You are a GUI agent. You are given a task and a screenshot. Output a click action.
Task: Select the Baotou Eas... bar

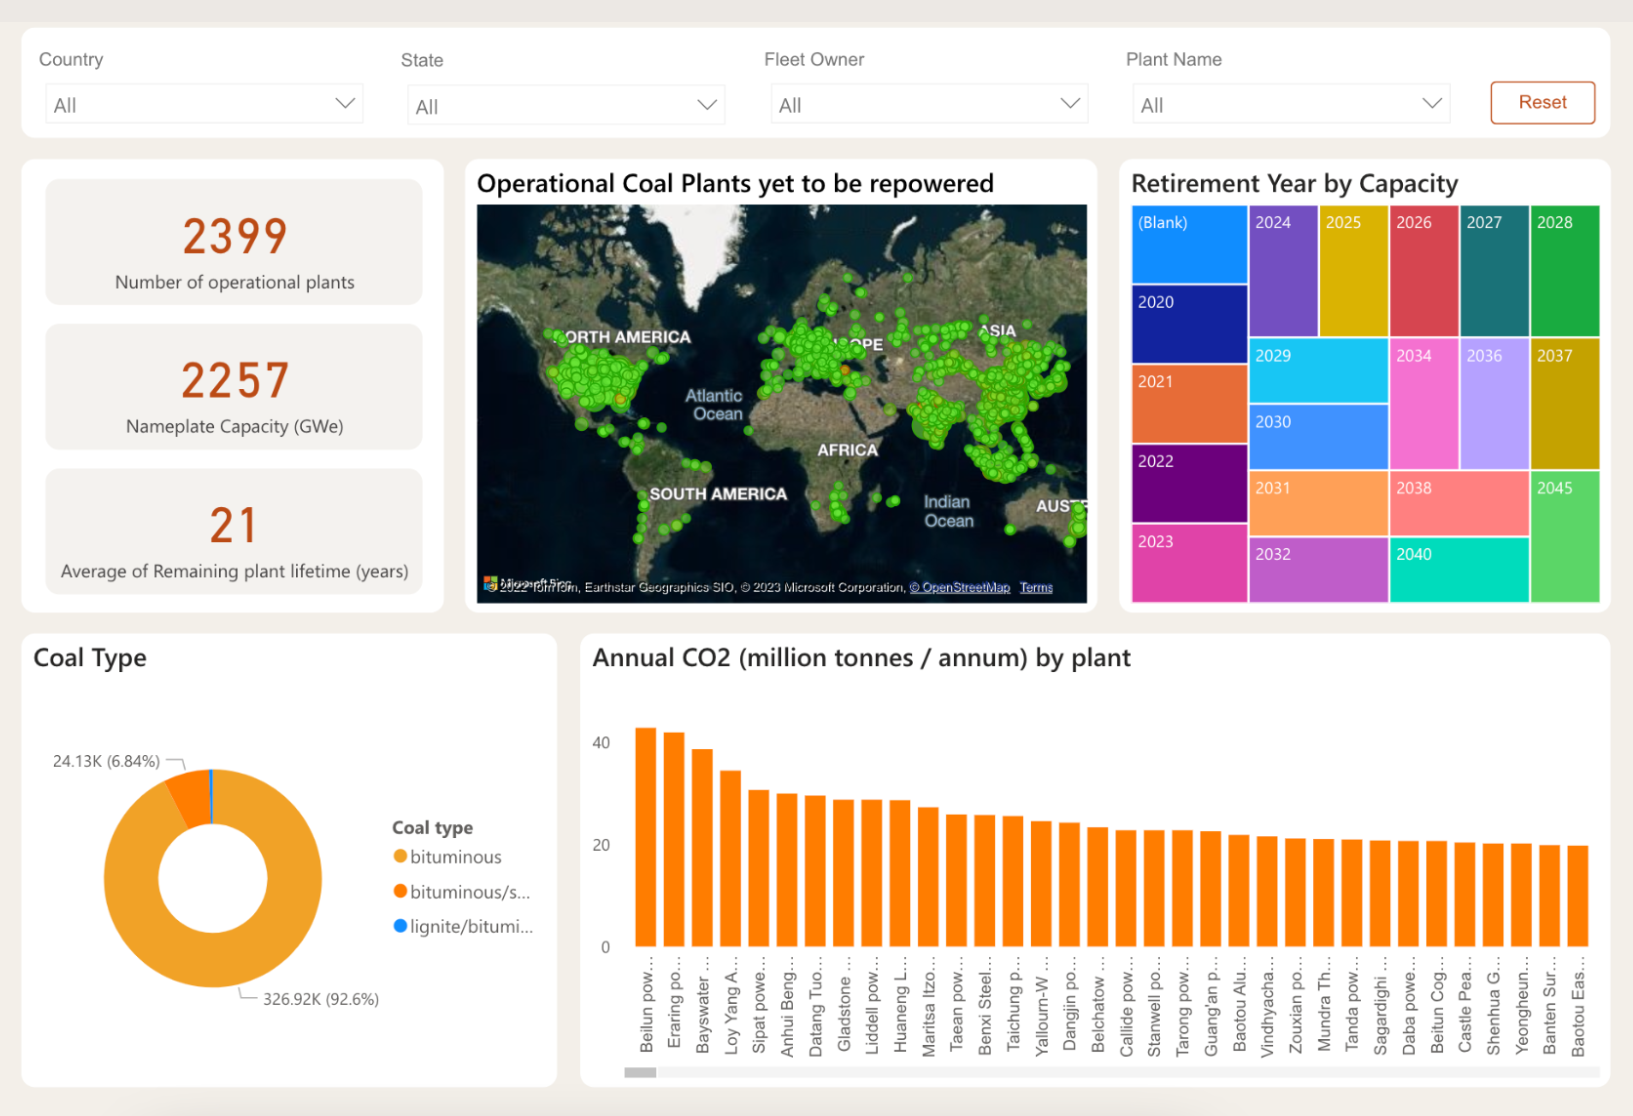(x=1578, y=896)
